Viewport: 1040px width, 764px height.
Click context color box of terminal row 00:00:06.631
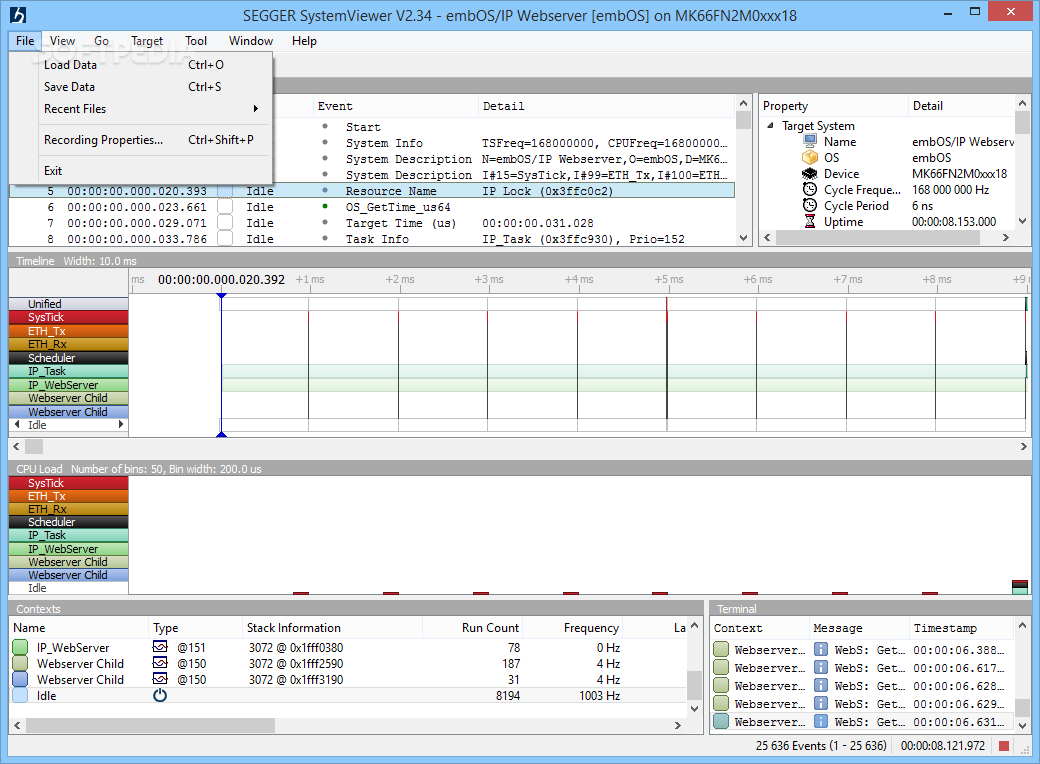coord(721,721)
